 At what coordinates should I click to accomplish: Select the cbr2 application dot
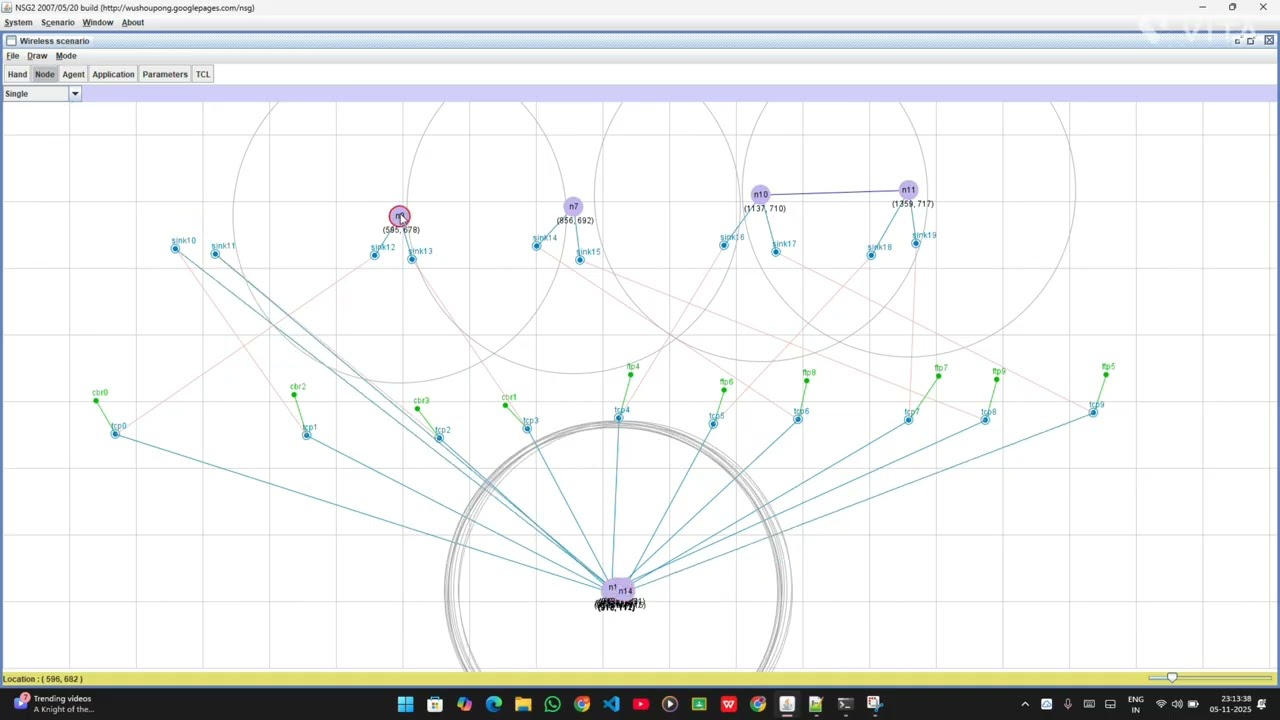coord(294,395)
